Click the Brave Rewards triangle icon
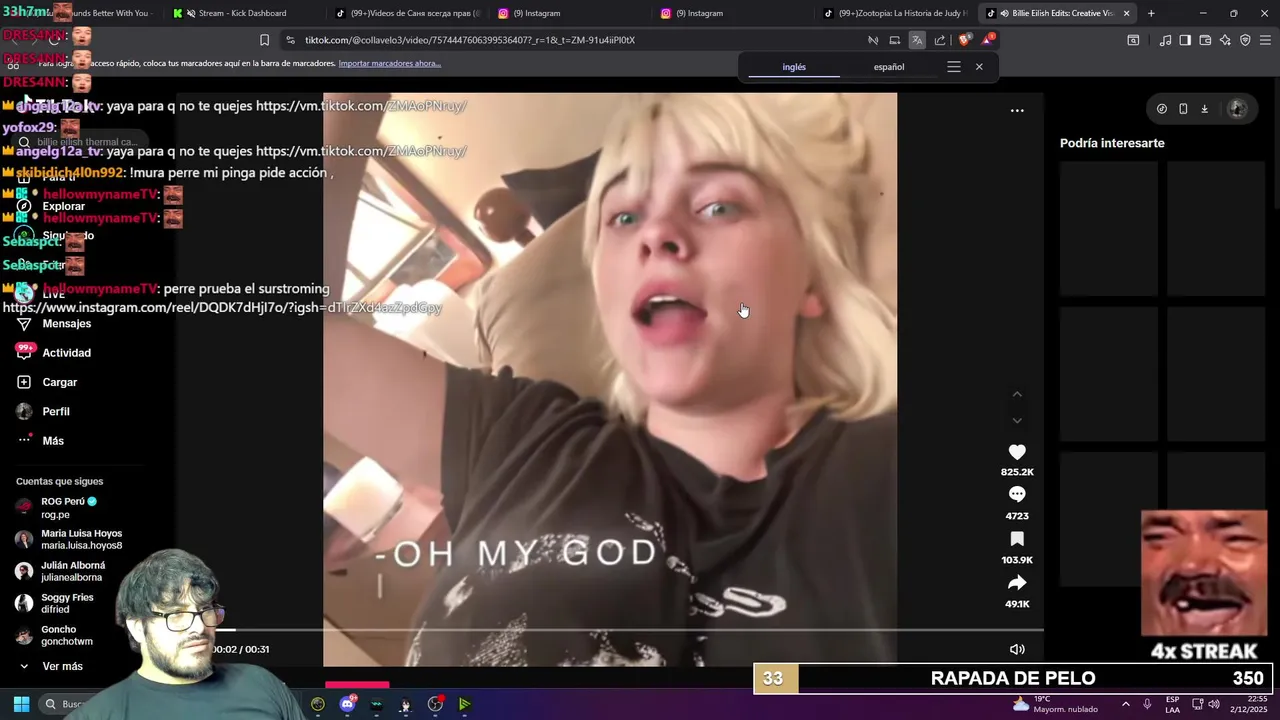The width and height of the screenshot is (1280, 720). tap(988, 40)
